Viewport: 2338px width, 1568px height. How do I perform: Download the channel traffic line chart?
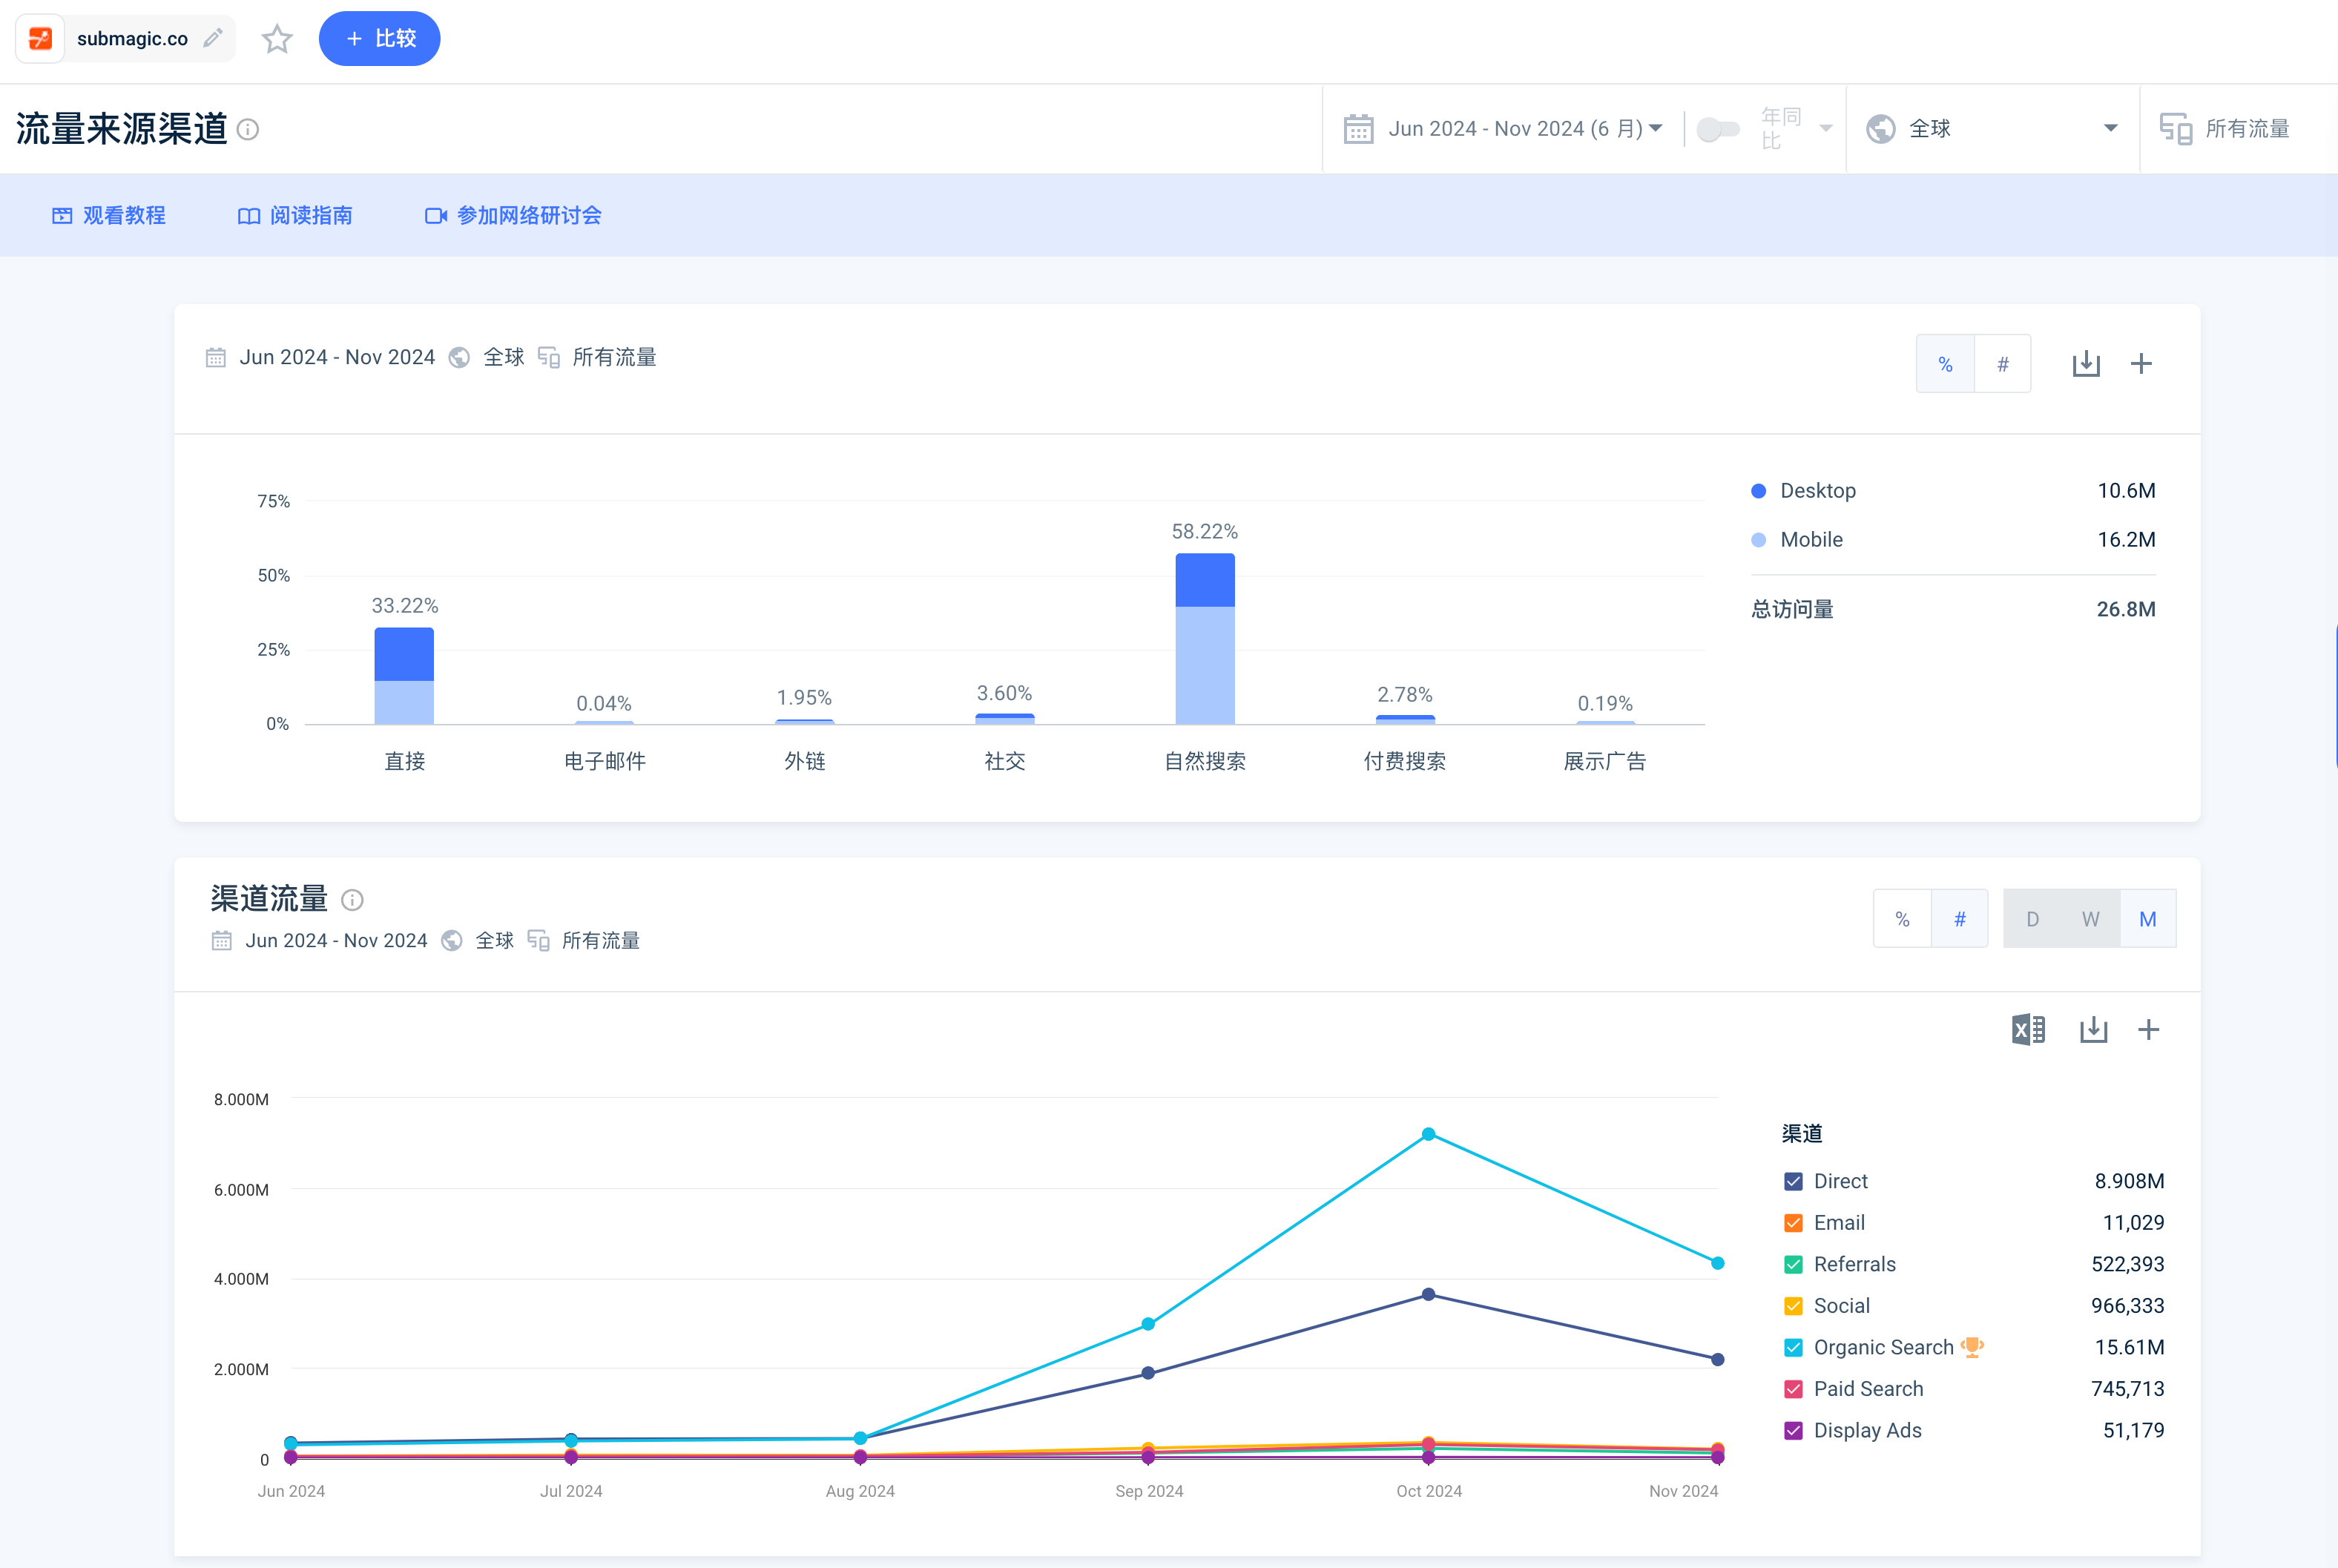(2093, 1030)
